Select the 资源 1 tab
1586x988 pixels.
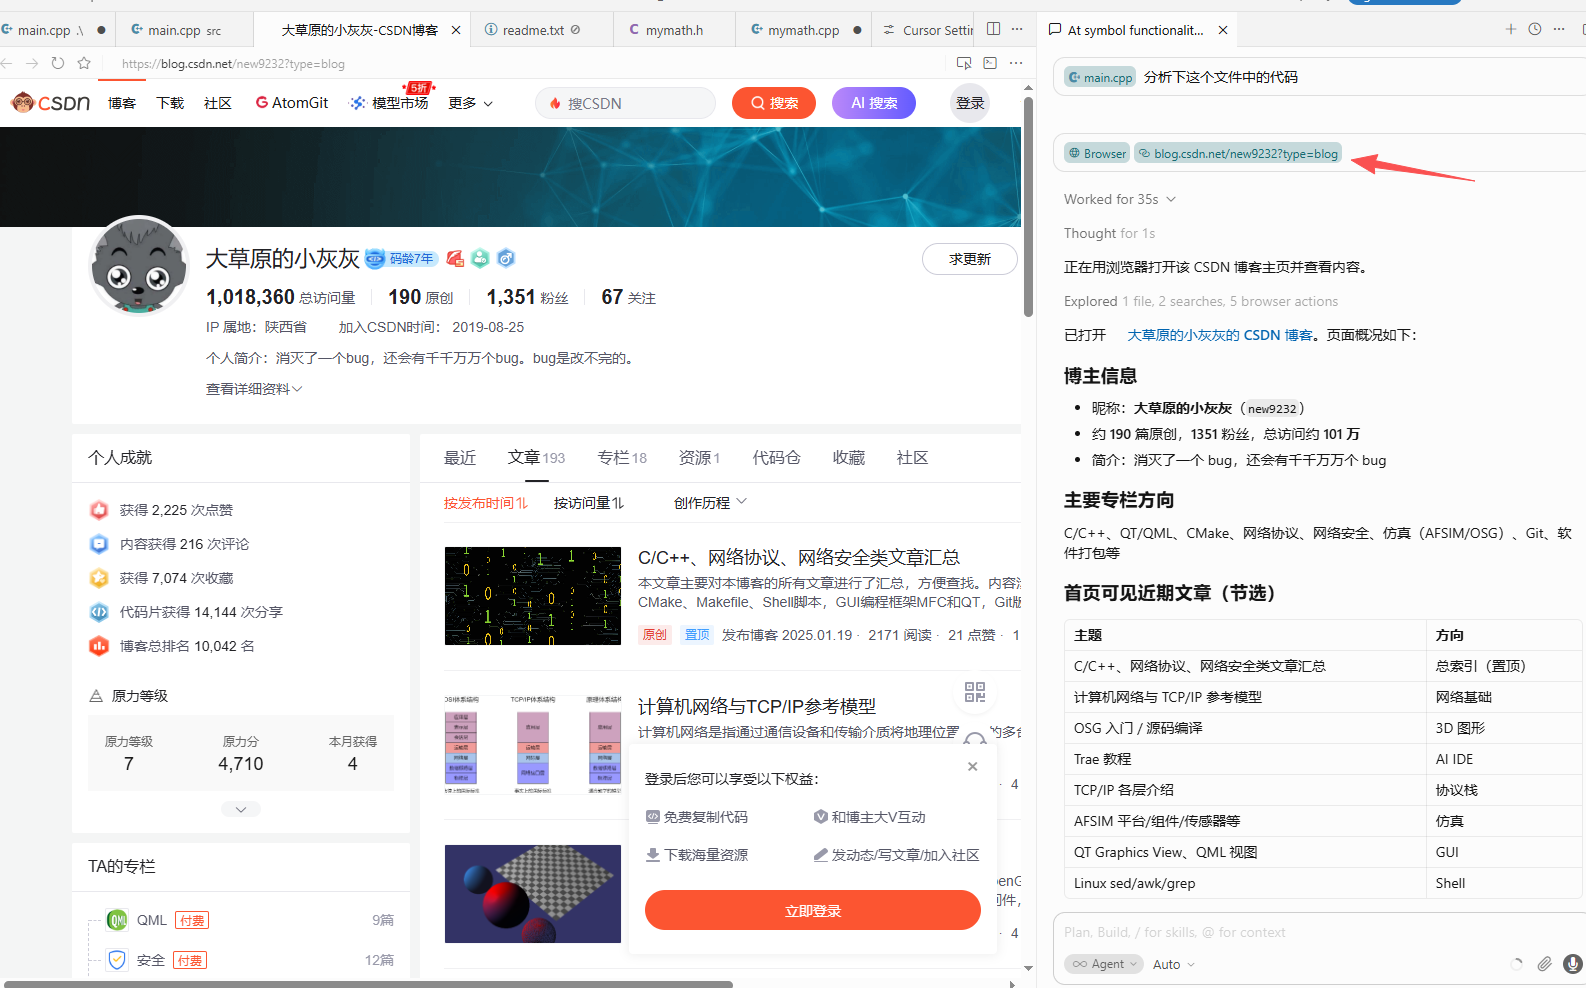pyautogui.click(x=699, y=457)
